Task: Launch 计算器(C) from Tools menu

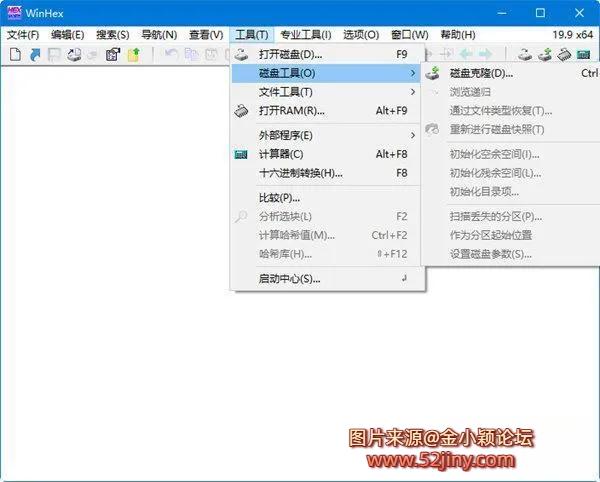Action: pos(280,154)
